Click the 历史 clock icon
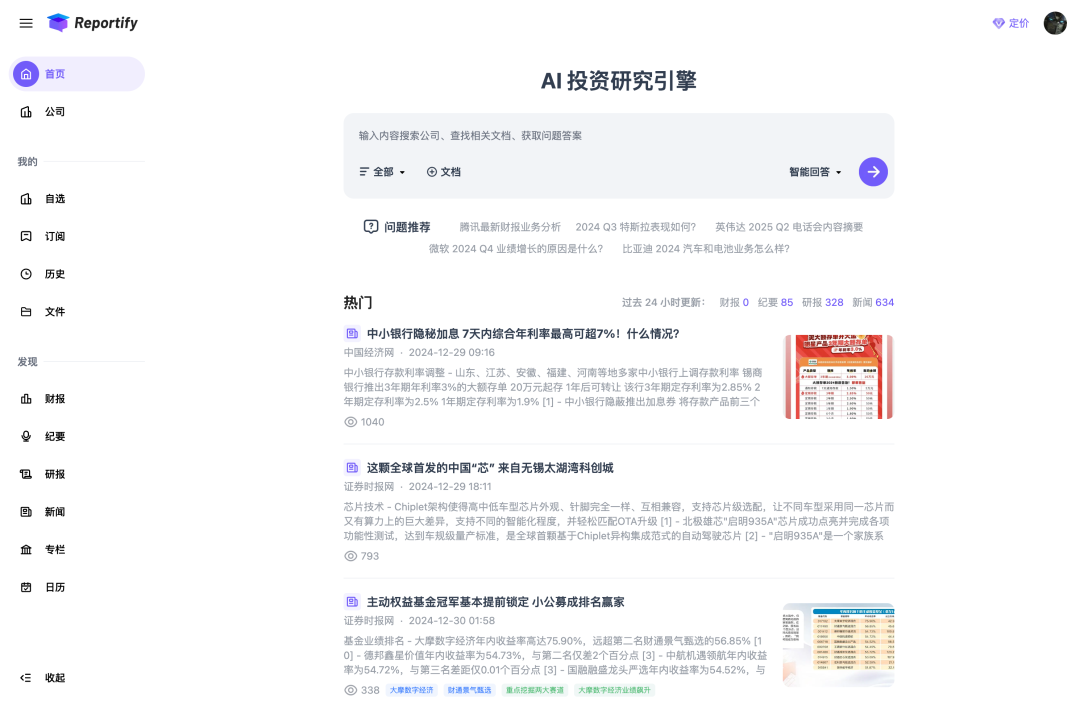 (x=26, y=274)
